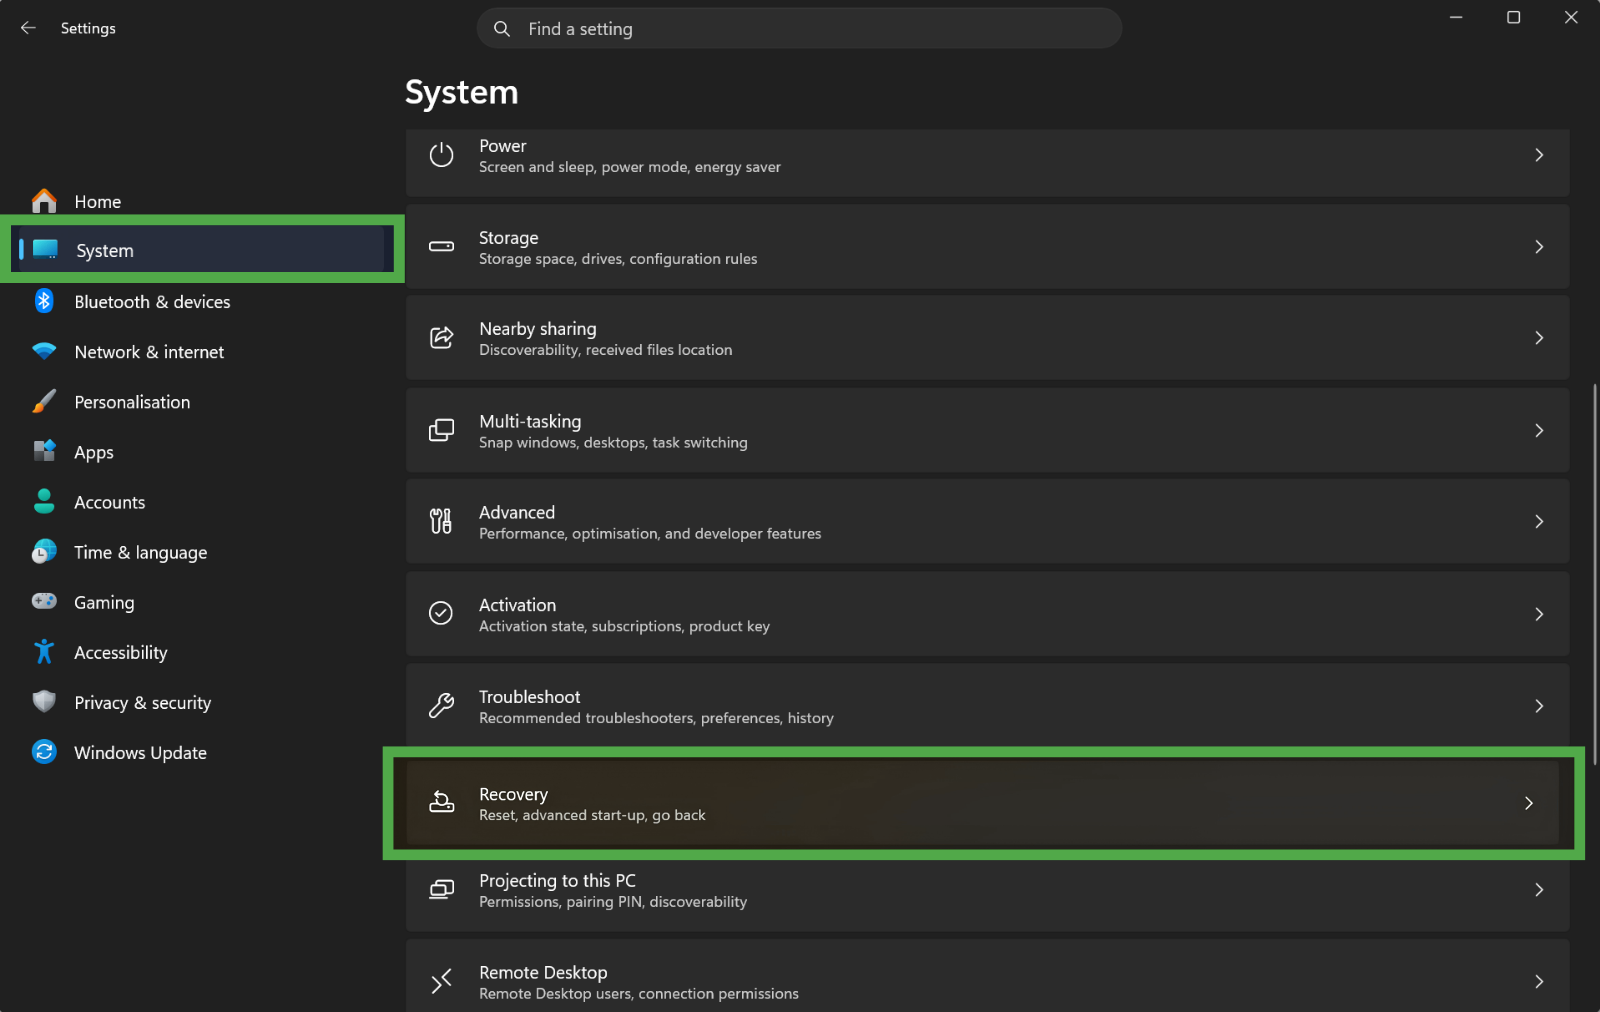Click the Wi-Fi network icon

coord(44,351)
